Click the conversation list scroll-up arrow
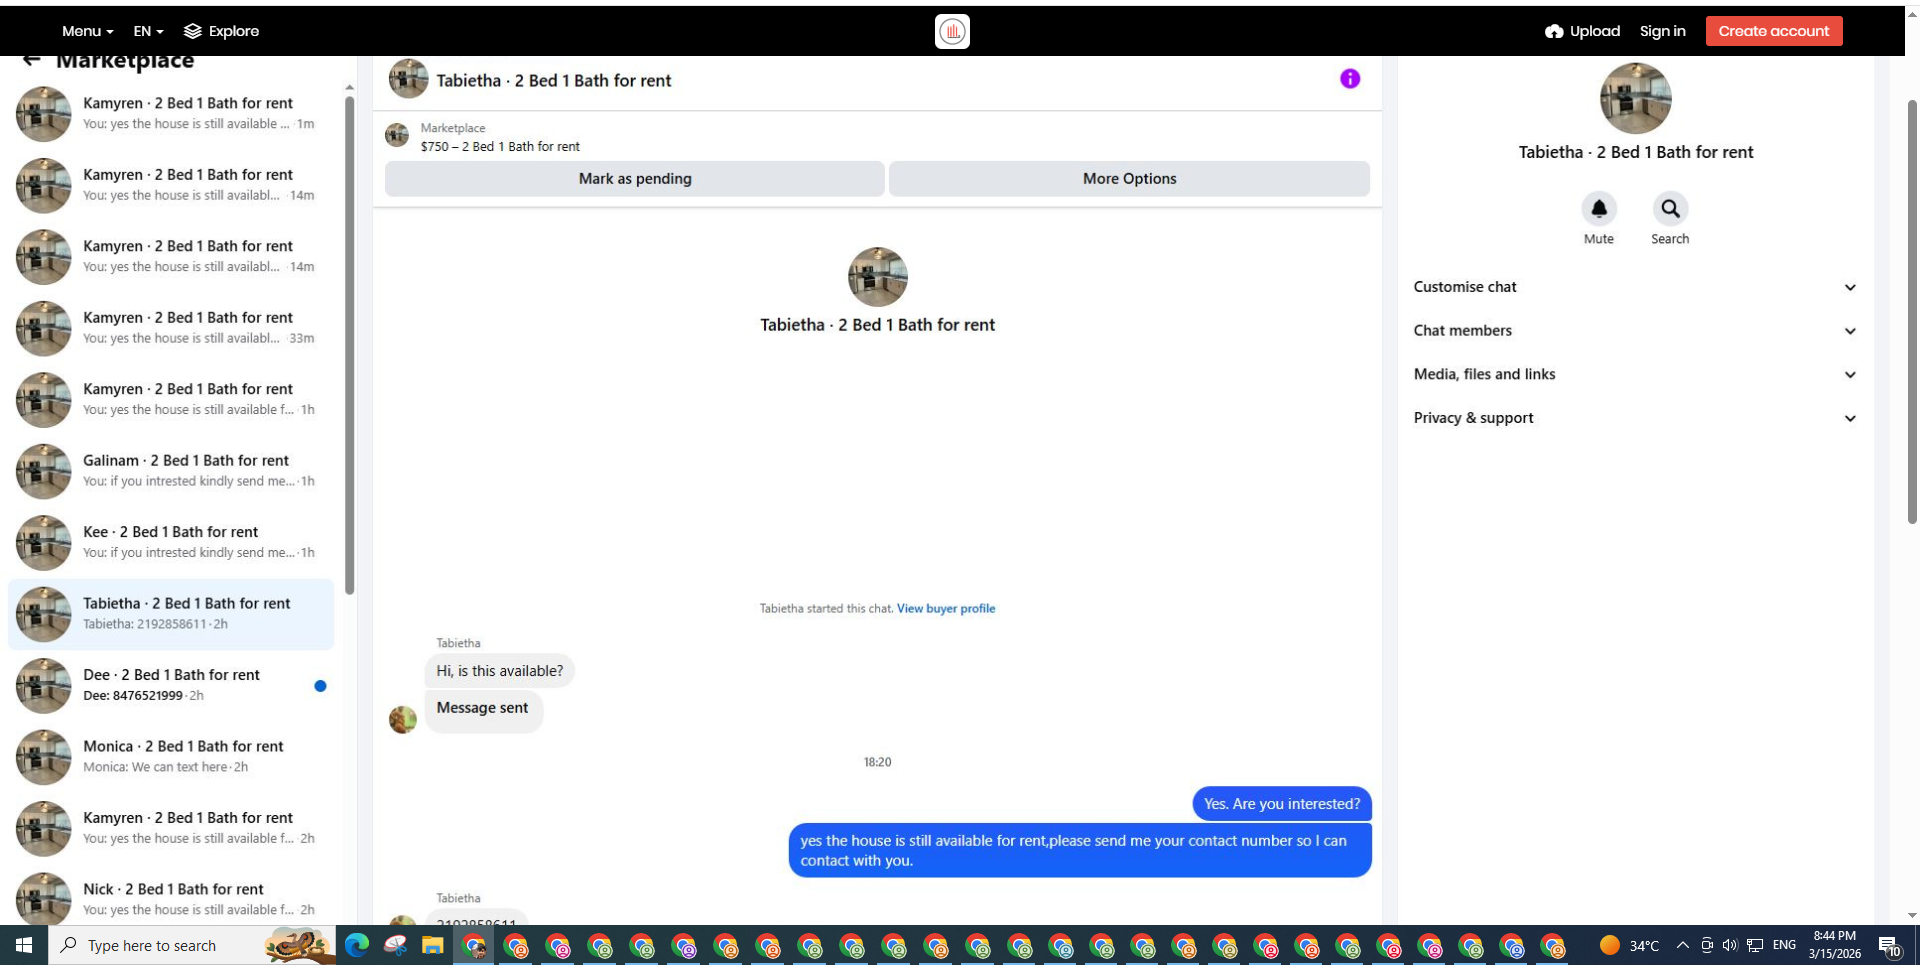 point(349,87)
